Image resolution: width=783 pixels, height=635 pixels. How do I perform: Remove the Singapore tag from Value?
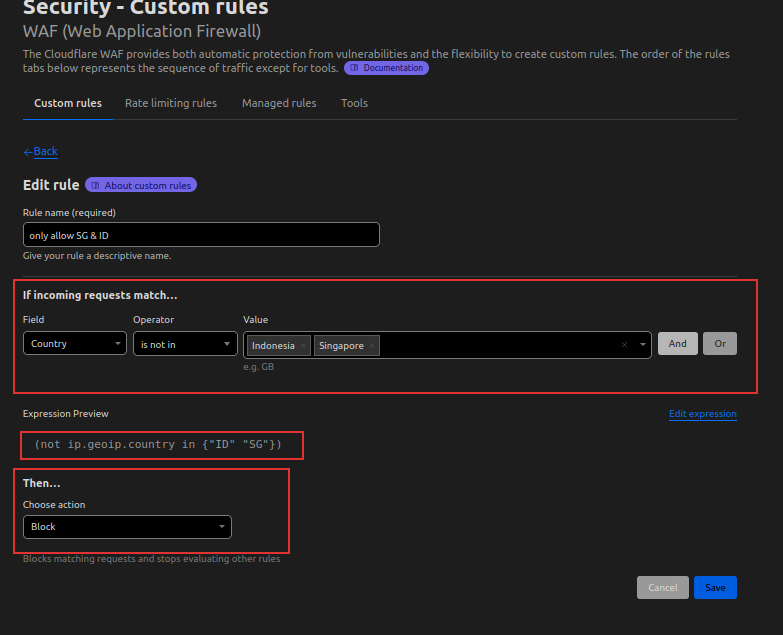(373, 346)
